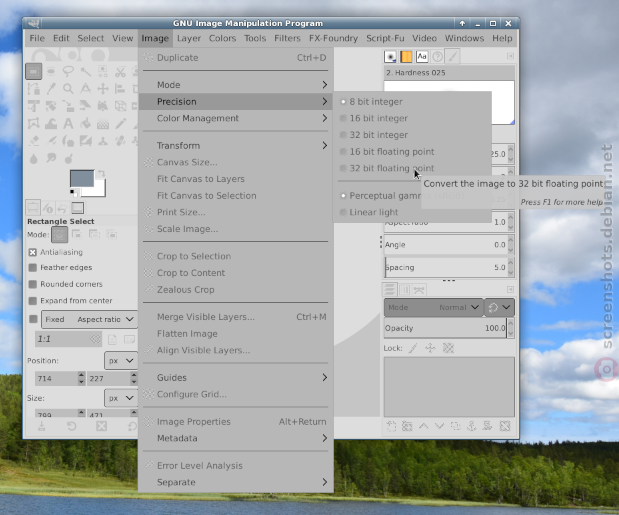Open the Position units px dropdown

coord(121,361)
